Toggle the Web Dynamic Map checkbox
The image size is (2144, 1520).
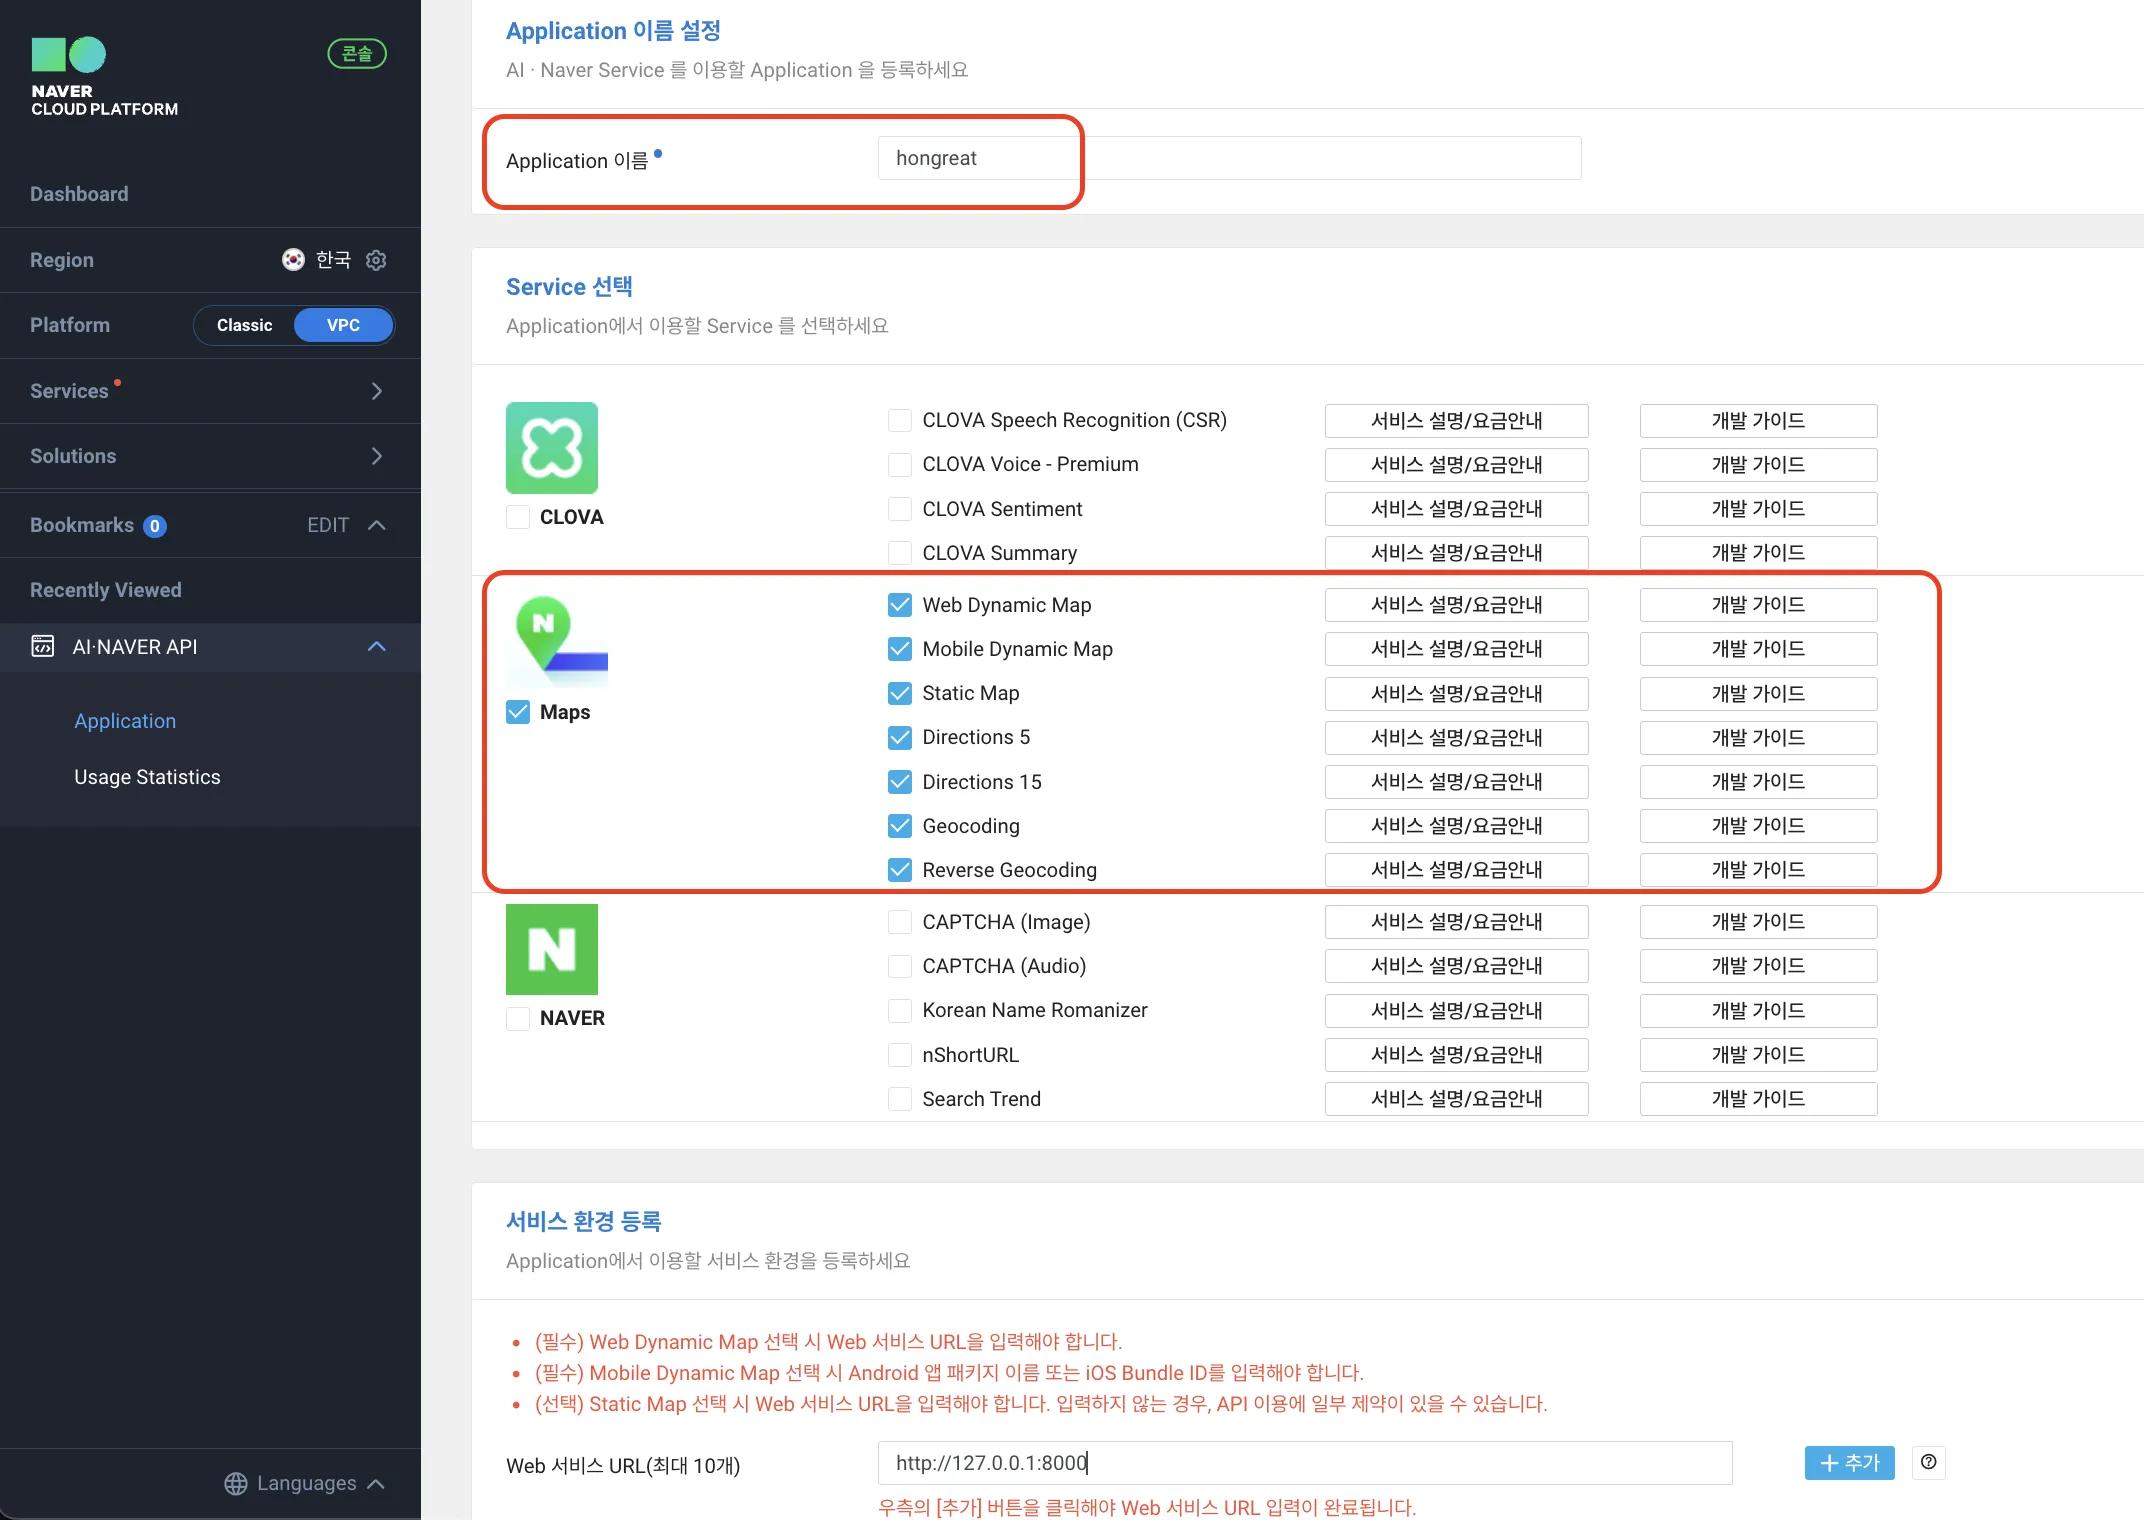pyautogui.click(x=901, y=604)
